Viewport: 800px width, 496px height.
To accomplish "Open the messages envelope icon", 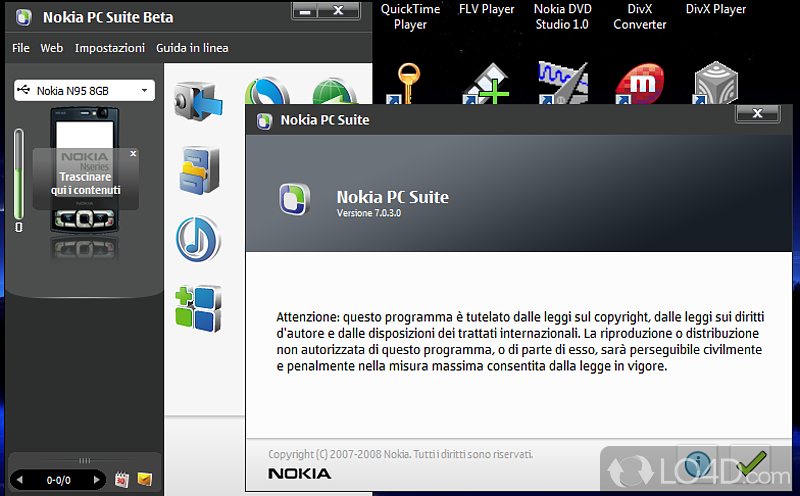I will [x=145, y=480].
